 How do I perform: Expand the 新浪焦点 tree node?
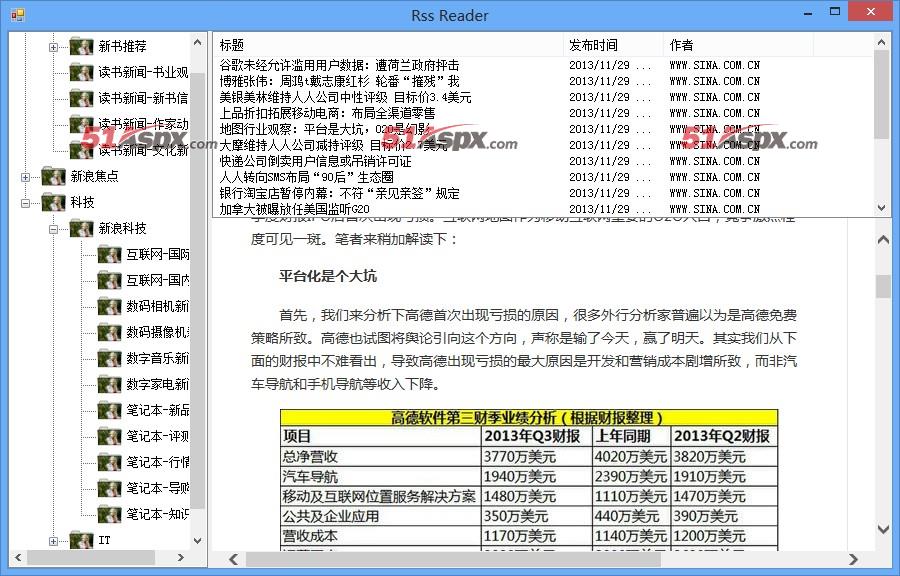pyautogui.click(x=25, y=177)
